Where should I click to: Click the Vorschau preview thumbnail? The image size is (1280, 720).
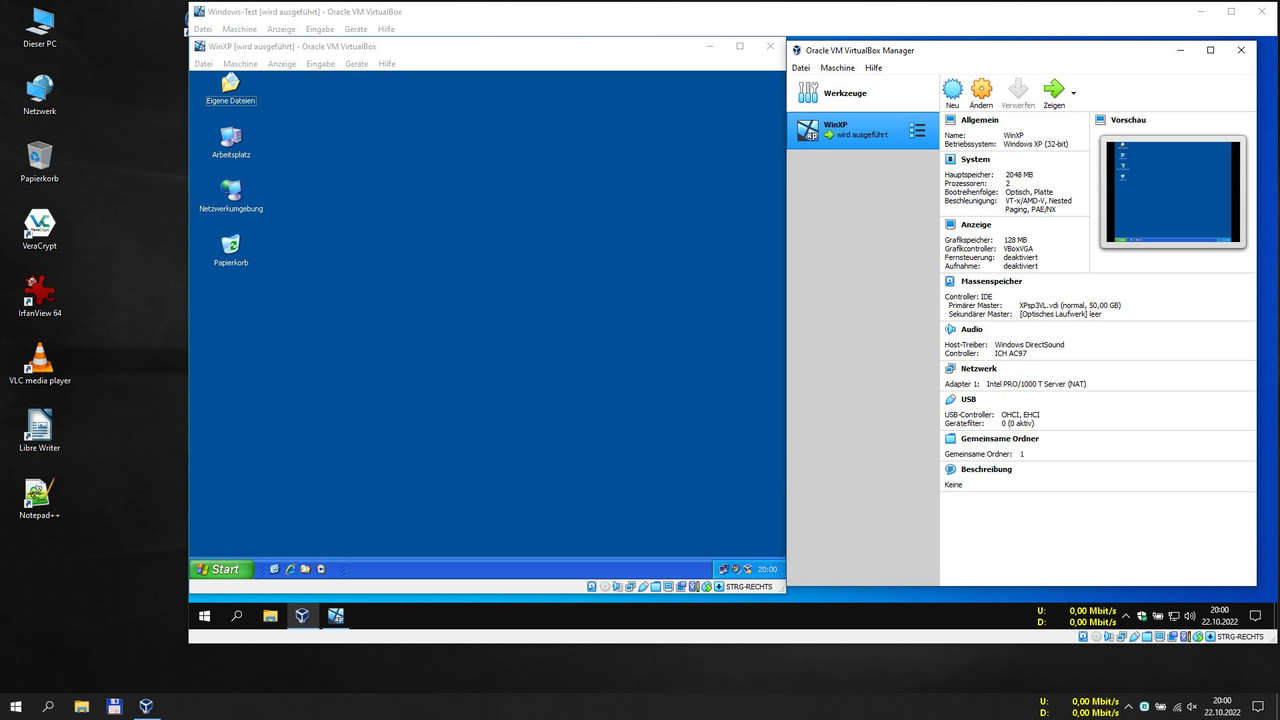1173,192
